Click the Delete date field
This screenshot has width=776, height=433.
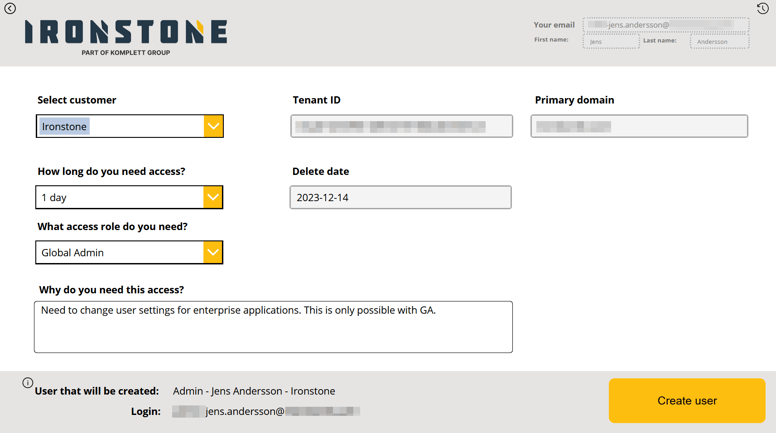coord(401,197)
